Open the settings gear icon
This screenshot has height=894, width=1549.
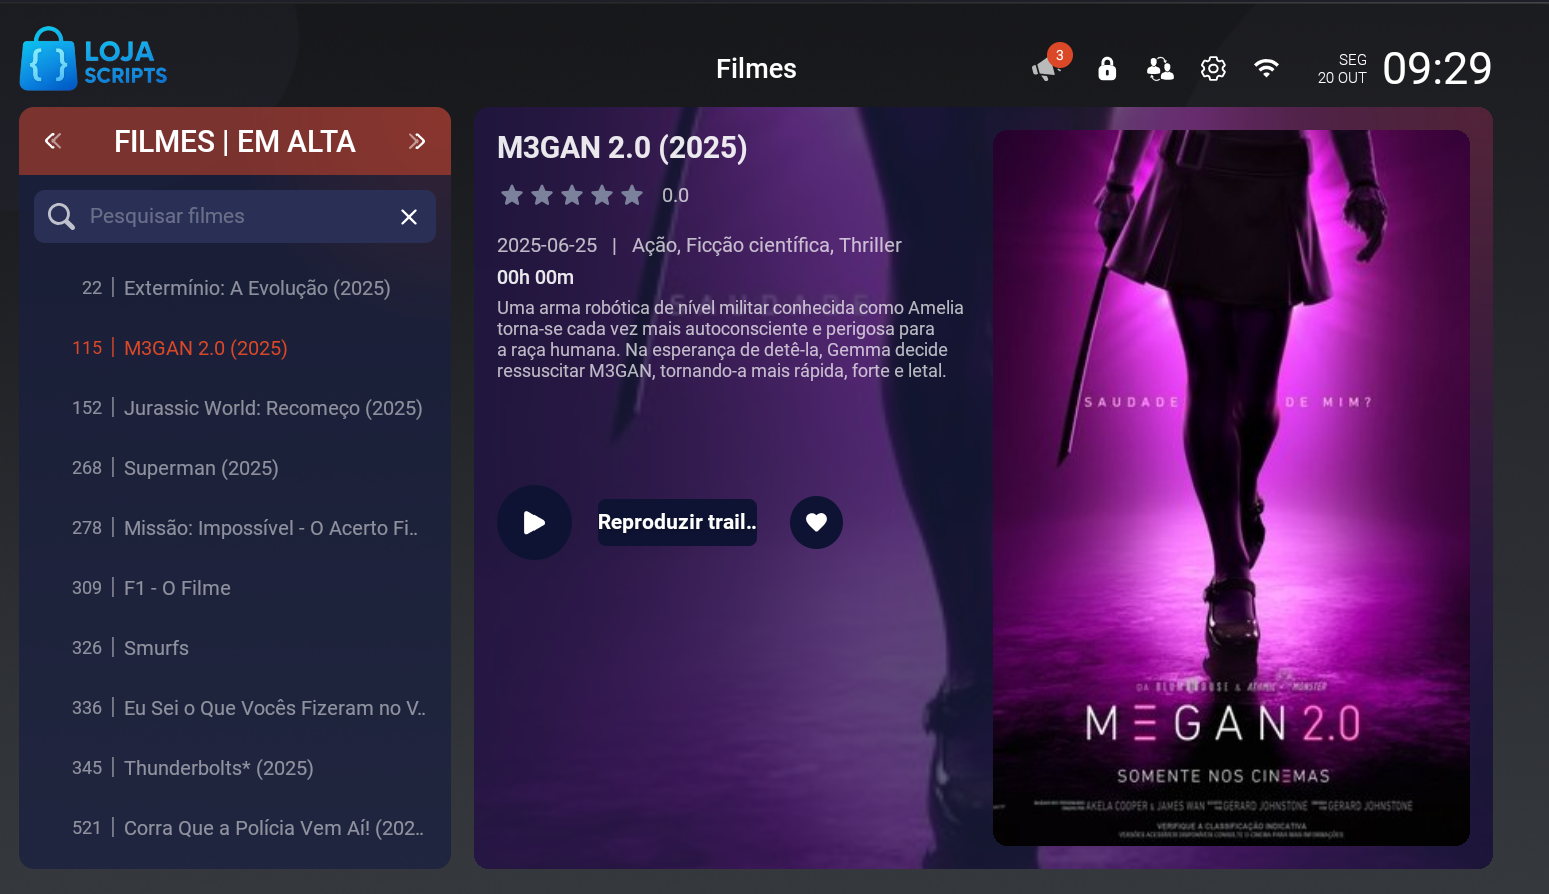(x=1213, y=68)
